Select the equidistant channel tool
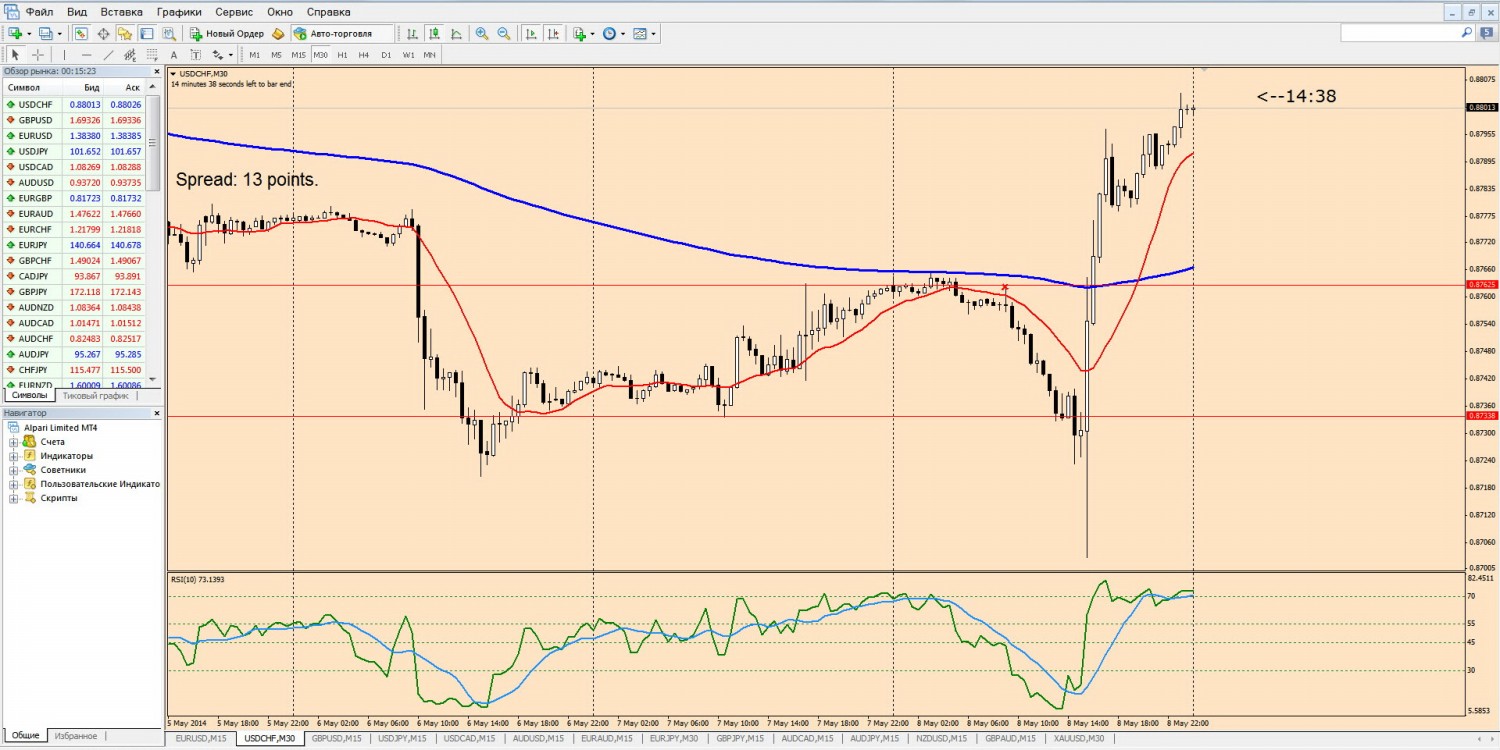 tap(130, 55)
